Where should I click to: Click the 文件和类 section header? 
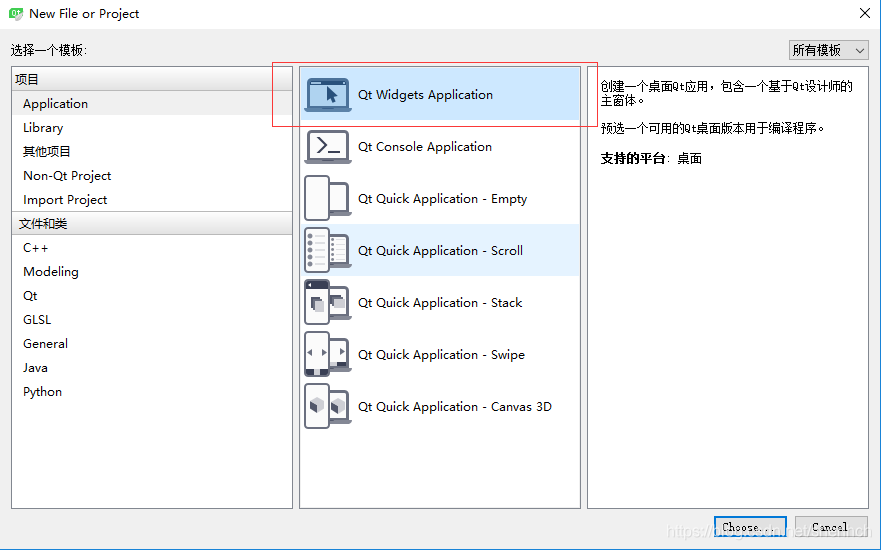point(152,224)
